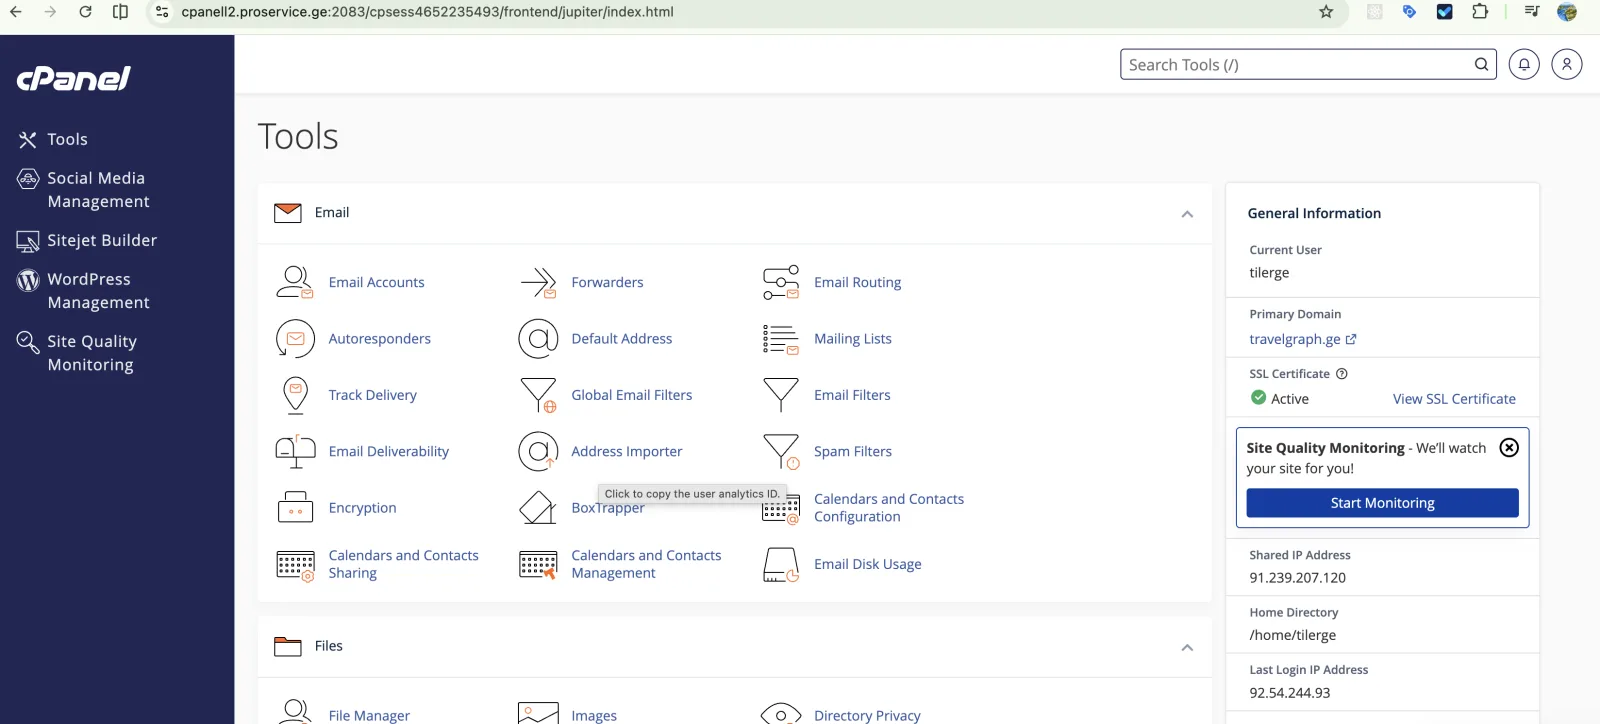
Task: Click the last login IP 92.54.244.93
Action: click(x=1289, y=693)
